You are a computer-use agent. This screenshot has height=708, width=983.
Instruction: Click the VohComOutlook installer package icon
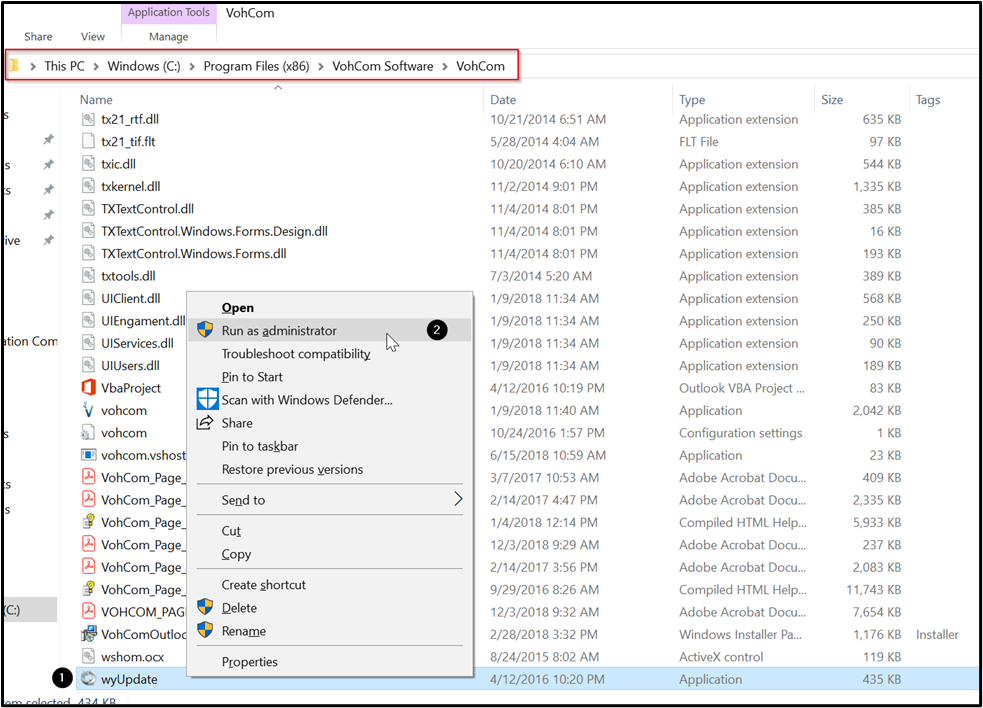(88, 634)
